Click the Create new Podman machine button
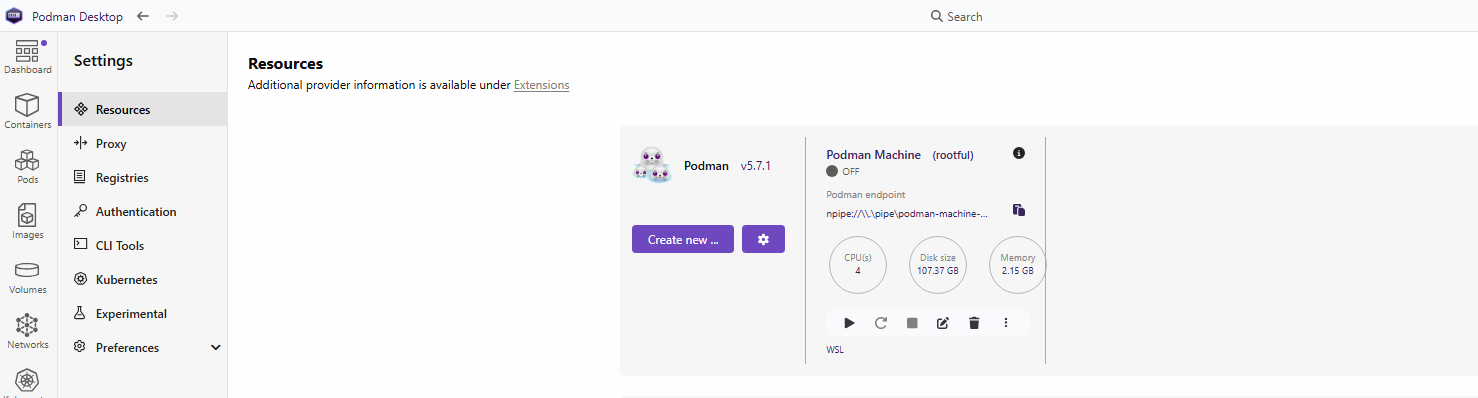This screenshot has height=398, width=1478. tap(683, 239)
